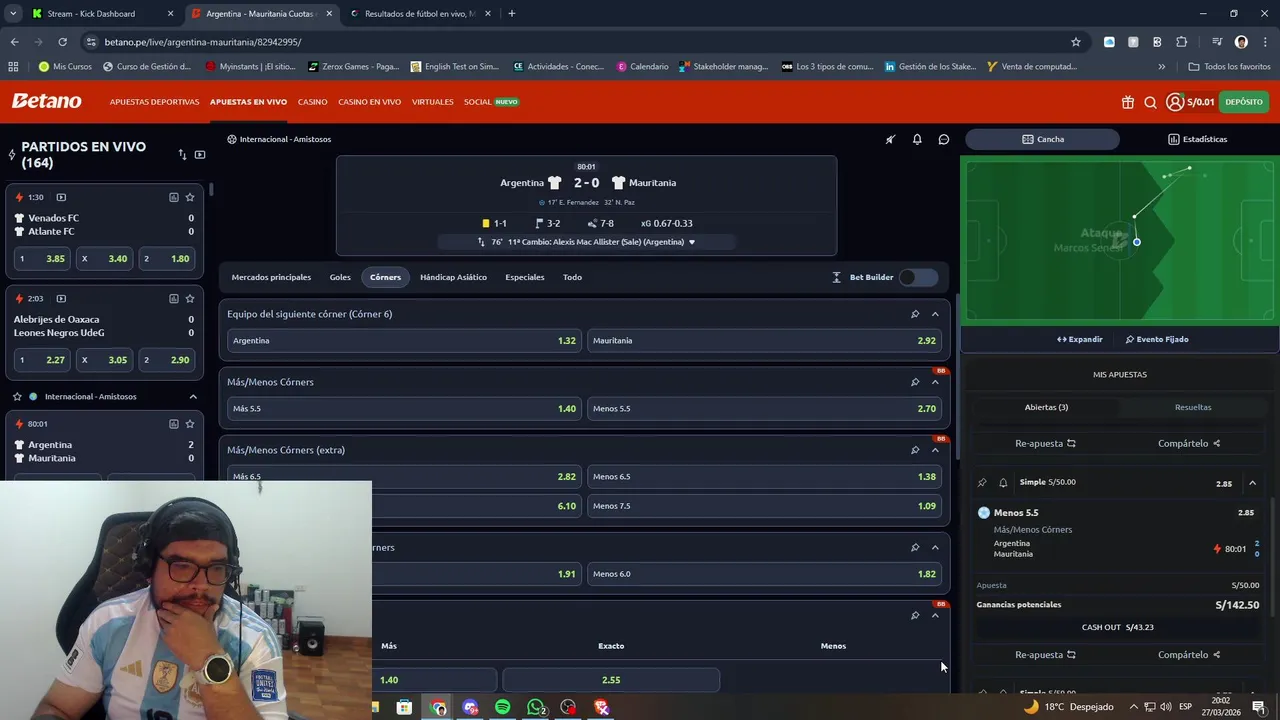
Task: Pin Más/Menos Córners (extra) market
Action: click(x=914, y=450)
